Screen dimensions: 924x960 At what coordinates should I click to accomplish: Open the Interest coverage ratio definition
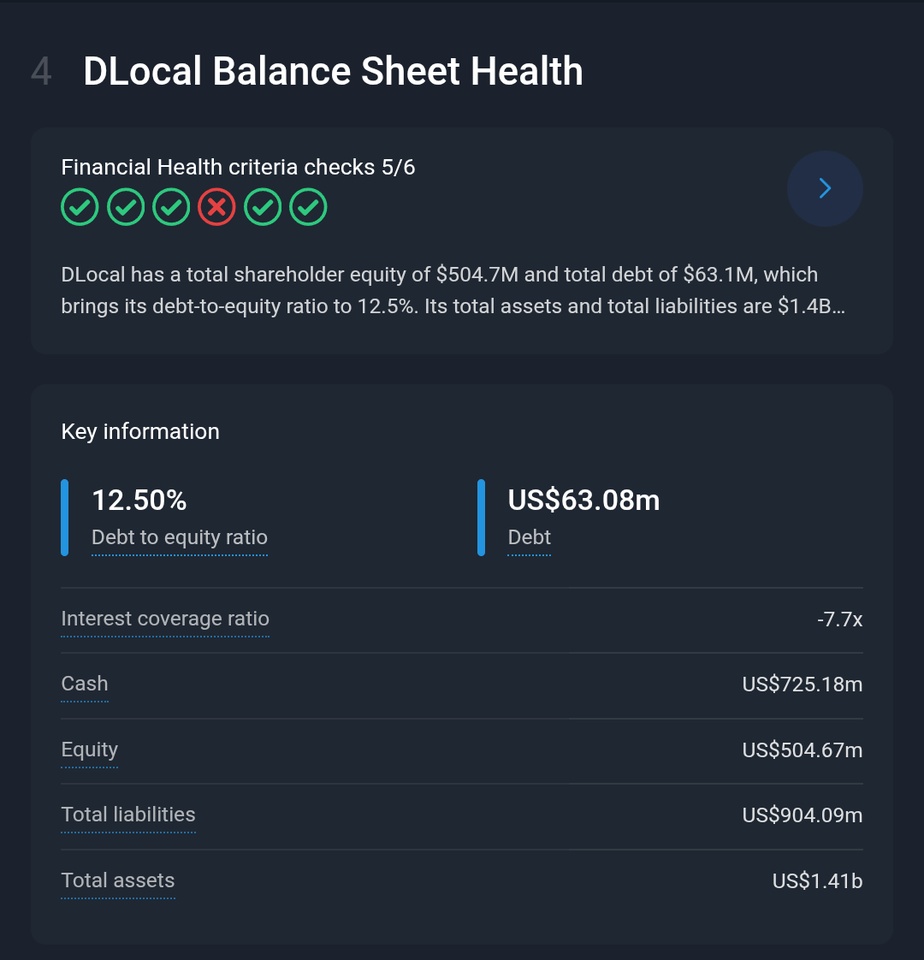(x=165, y=619)
